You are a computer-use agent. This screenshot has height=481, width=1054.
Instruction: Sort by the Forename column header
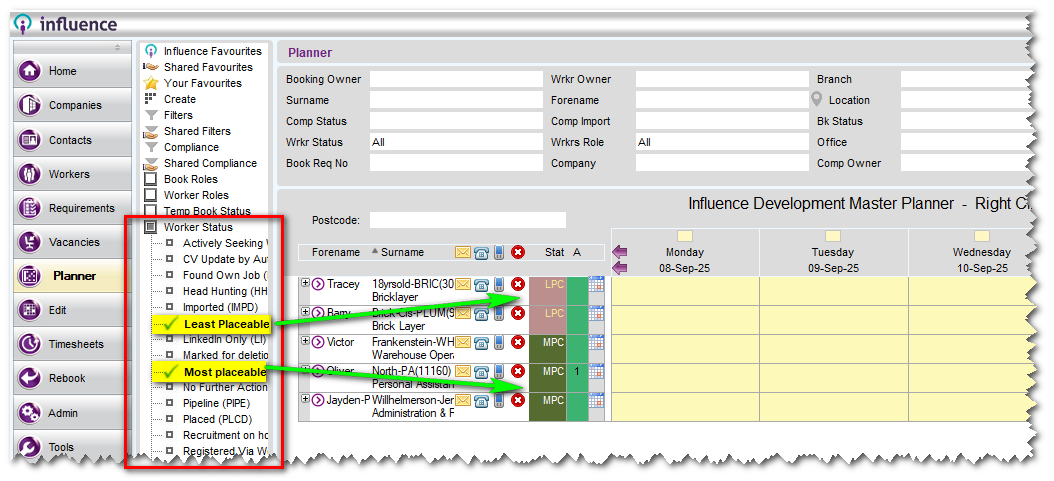[x=335, y=253]
